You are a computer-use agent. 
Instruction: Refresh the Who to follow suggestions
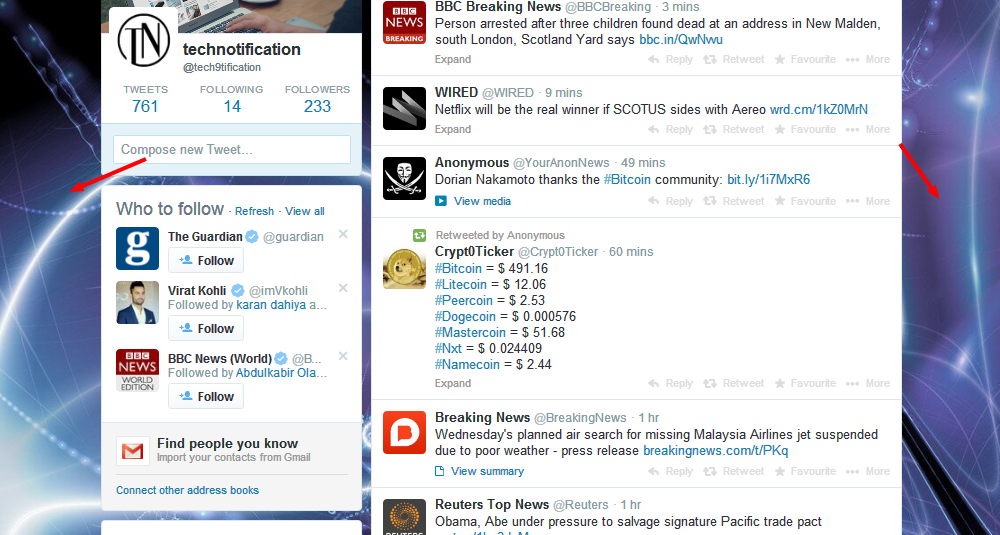(x=254, y=211)
